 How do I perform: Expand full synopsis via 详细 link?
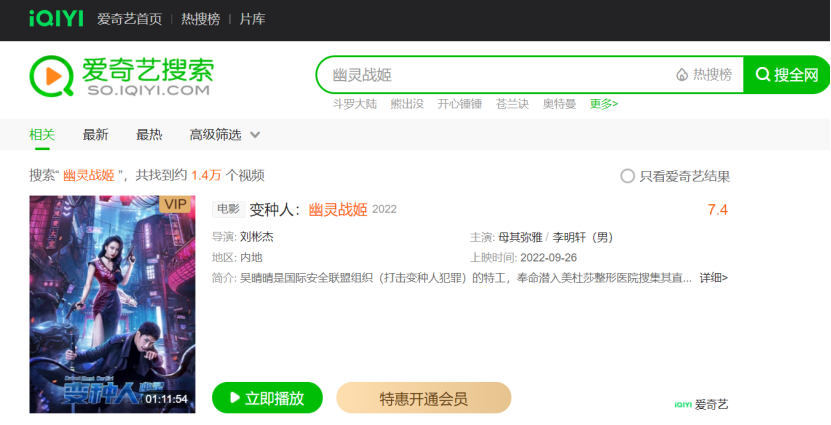pyautogui.click(x=713, y=277)
